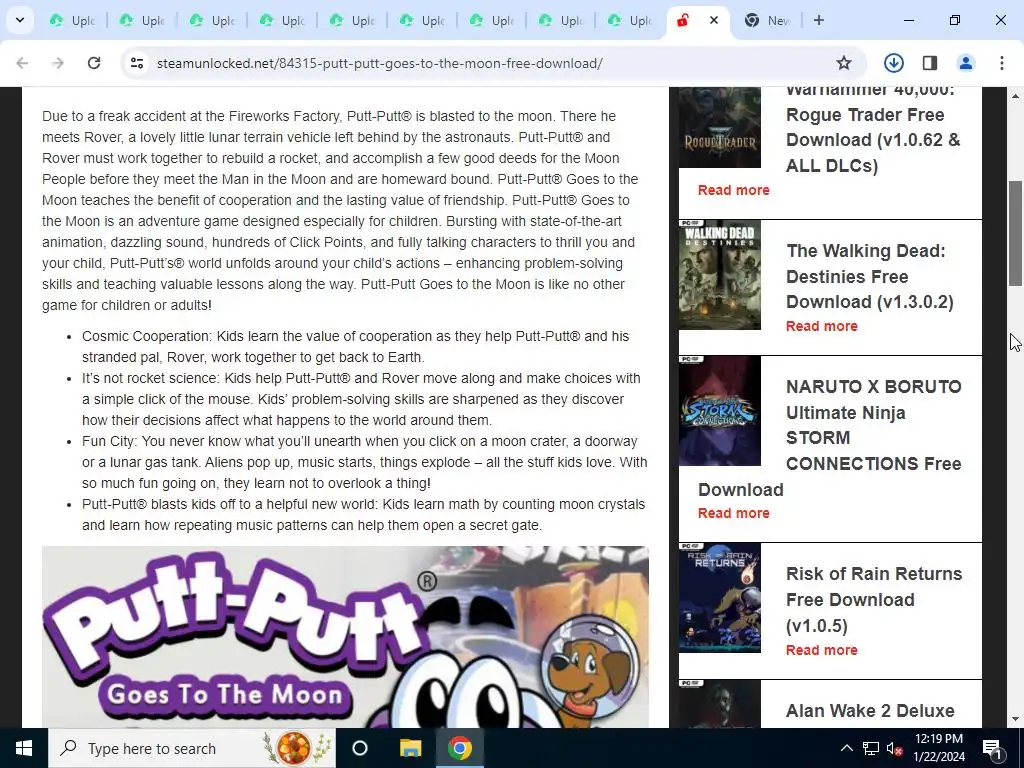Screen dimensions: 1024x768
Task: Open Chrome's three-dot menu
Action: pyautogui.click(x=1002, y=63)
